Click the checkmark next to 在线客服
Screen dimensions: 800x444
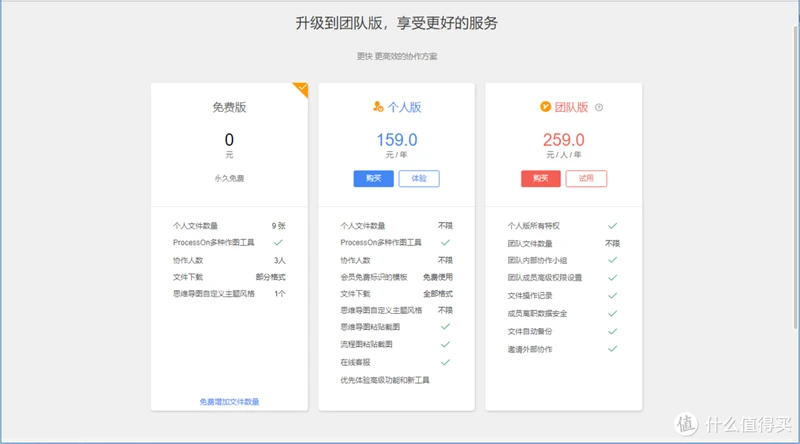click(445, 362)
